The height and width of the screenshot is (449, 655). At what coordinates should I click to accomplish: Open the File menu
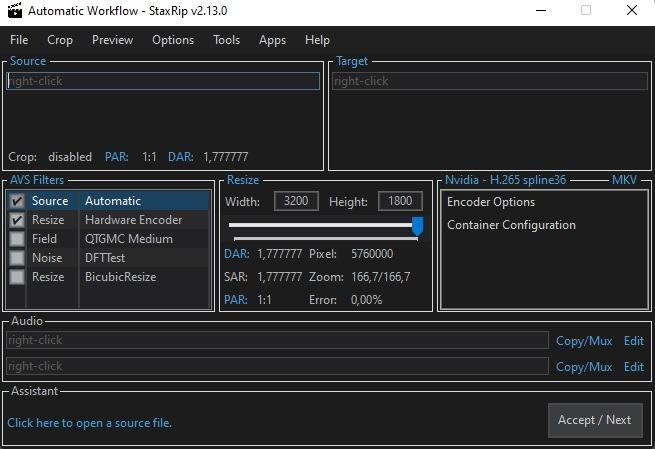pyautogui.click(x=19, y=40)
